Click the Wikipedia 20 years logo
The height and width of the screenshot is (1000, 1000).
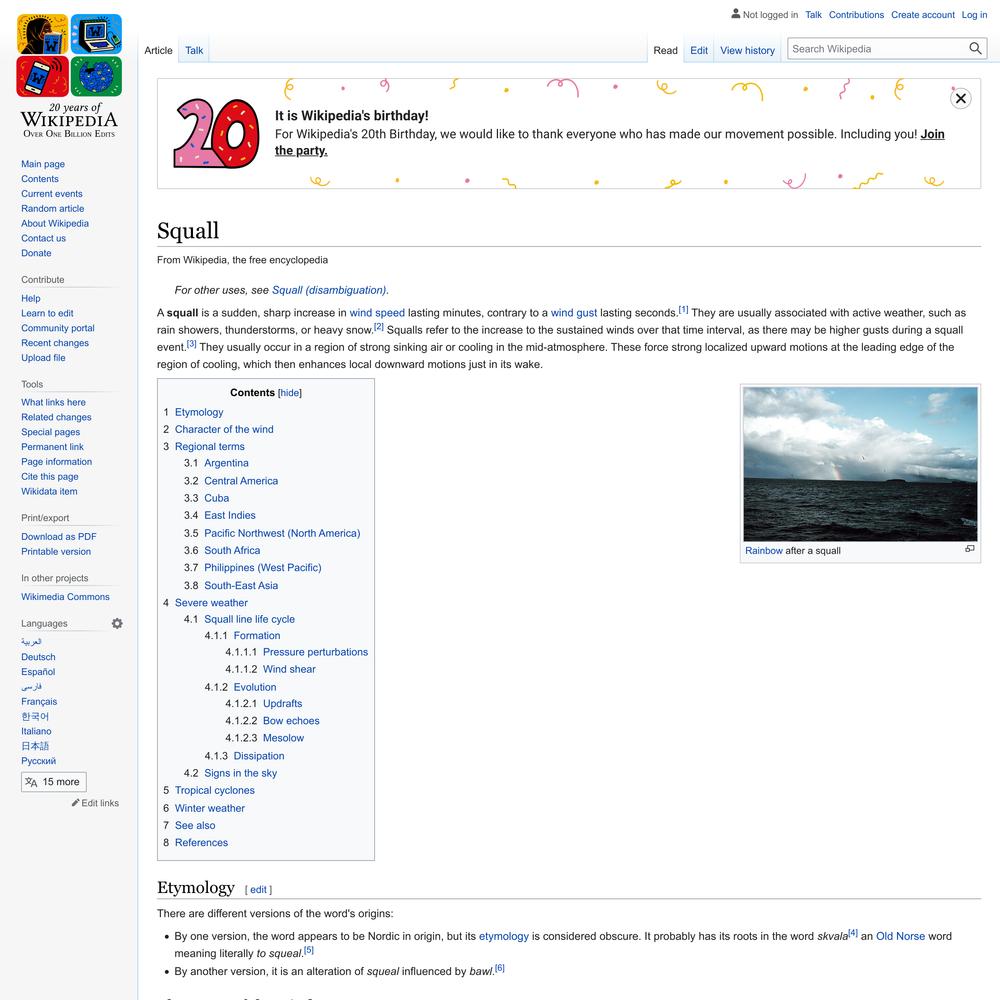click(x=69, y=76)
